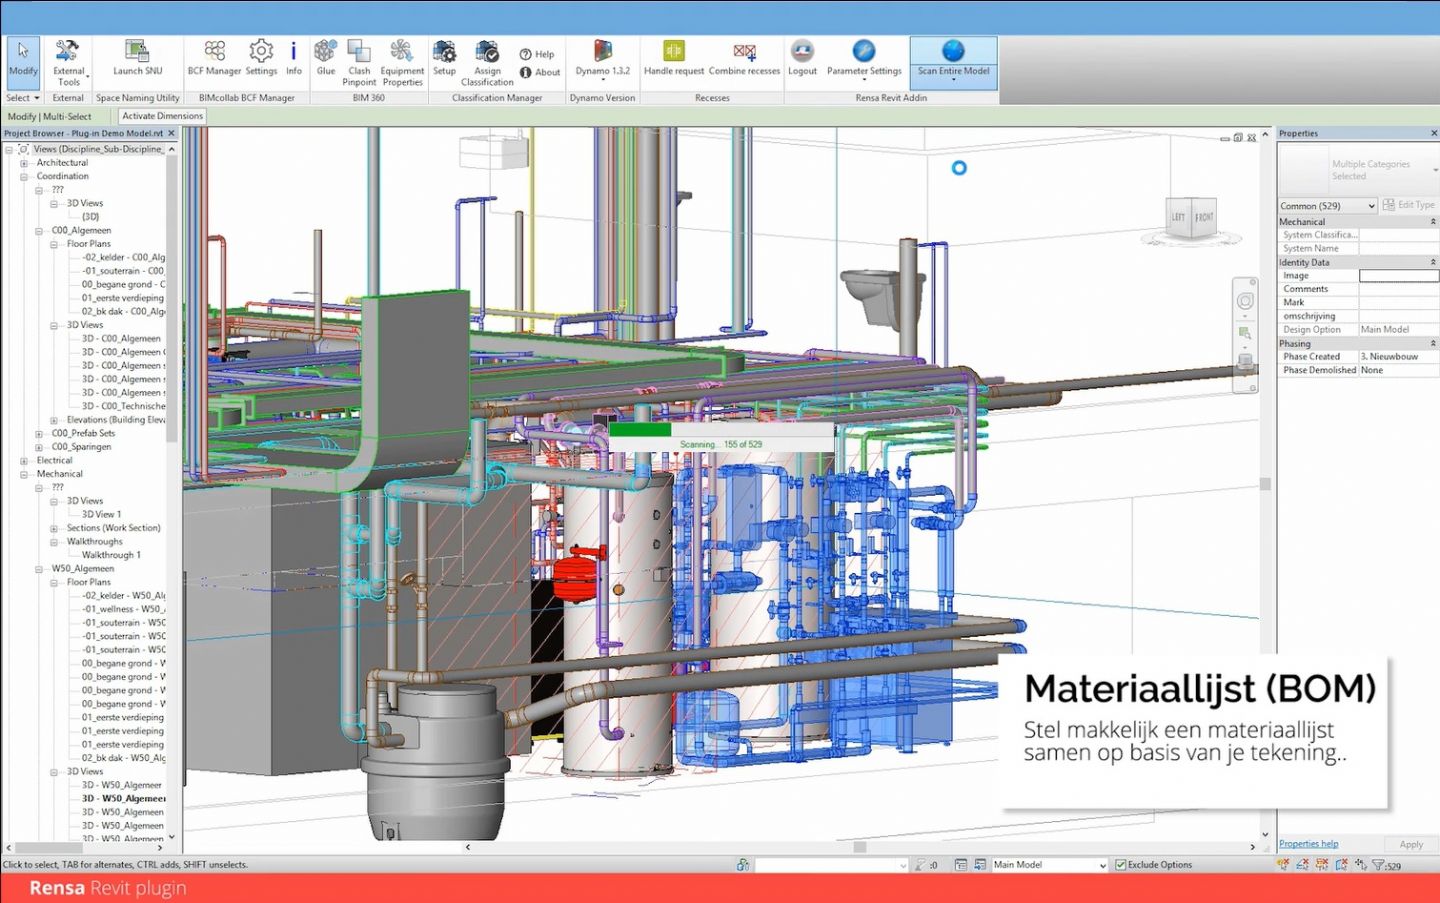This screenshot has width=1440, height=903.
Task: Toggle Exclude Options checkbox
Action: pyautogui.click(x=1120, y=865)
